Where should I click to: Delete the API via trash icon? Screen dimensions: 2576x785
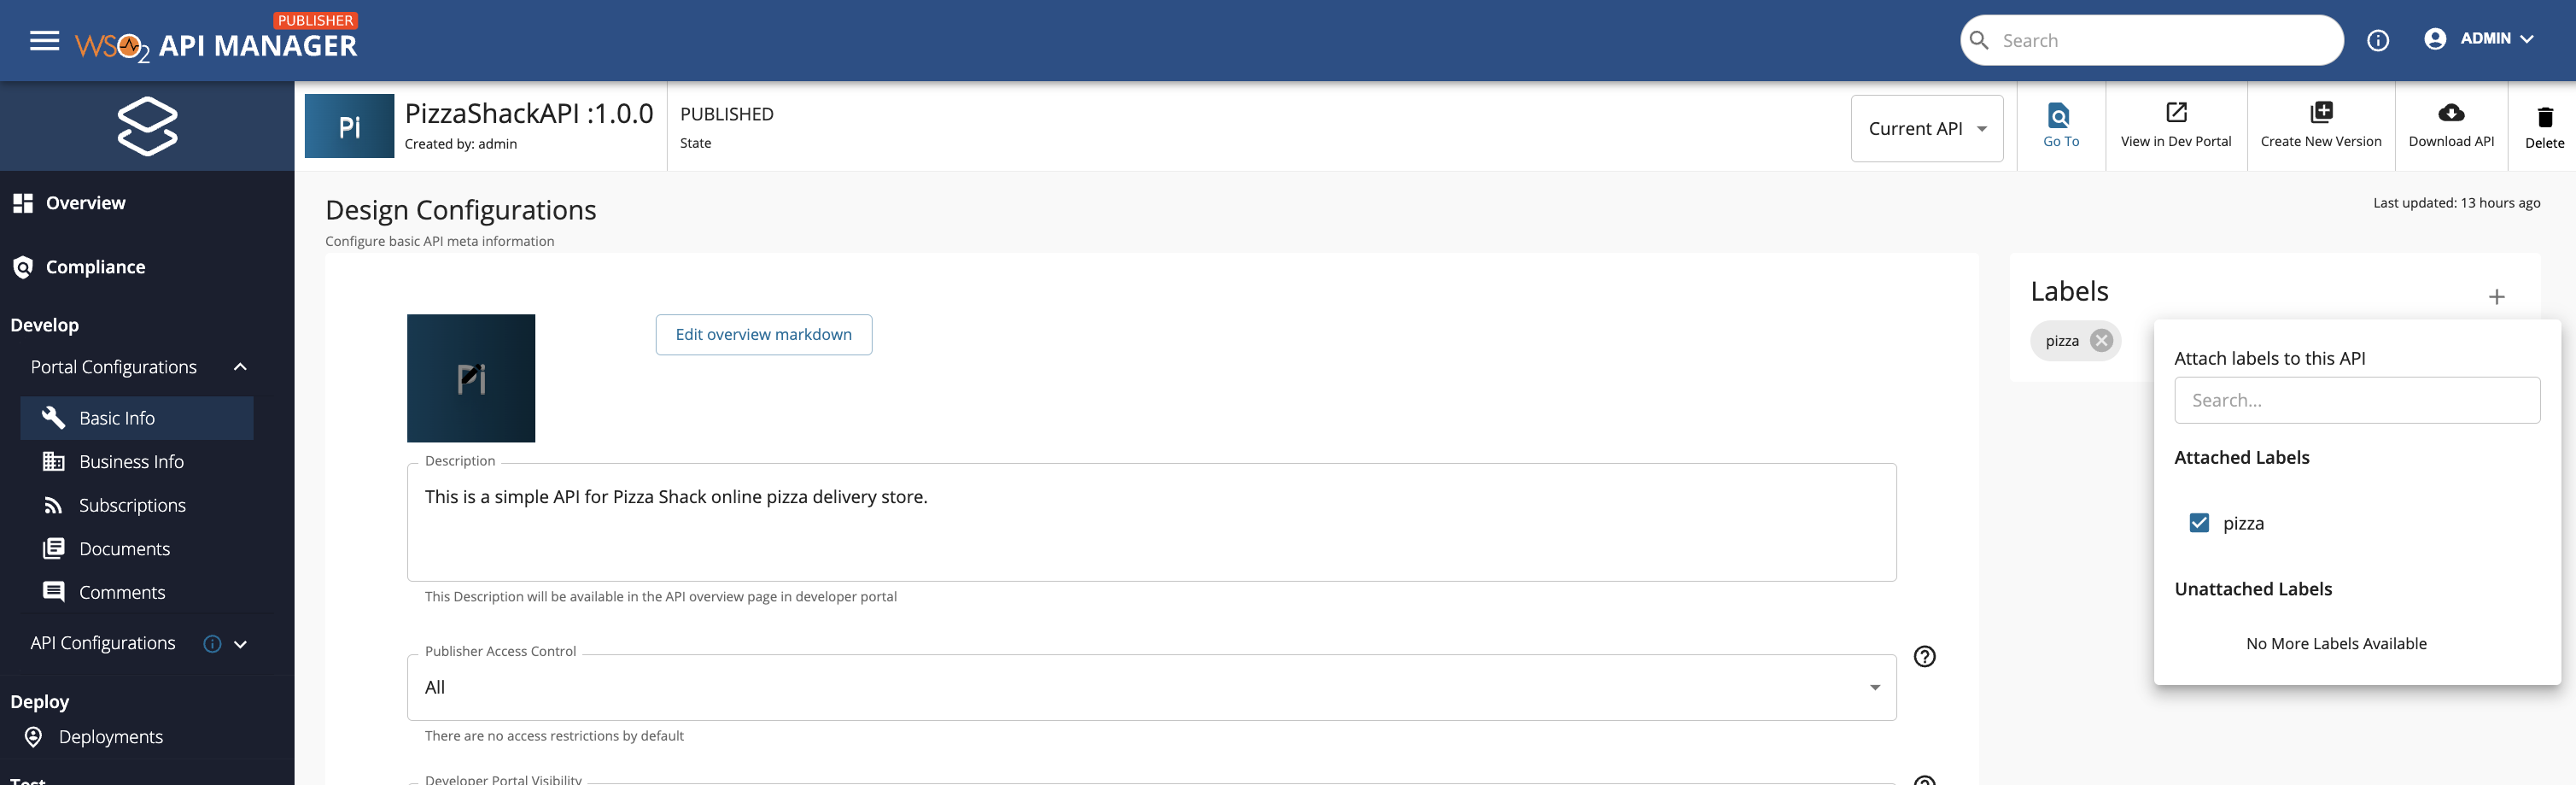(2544, 117)
